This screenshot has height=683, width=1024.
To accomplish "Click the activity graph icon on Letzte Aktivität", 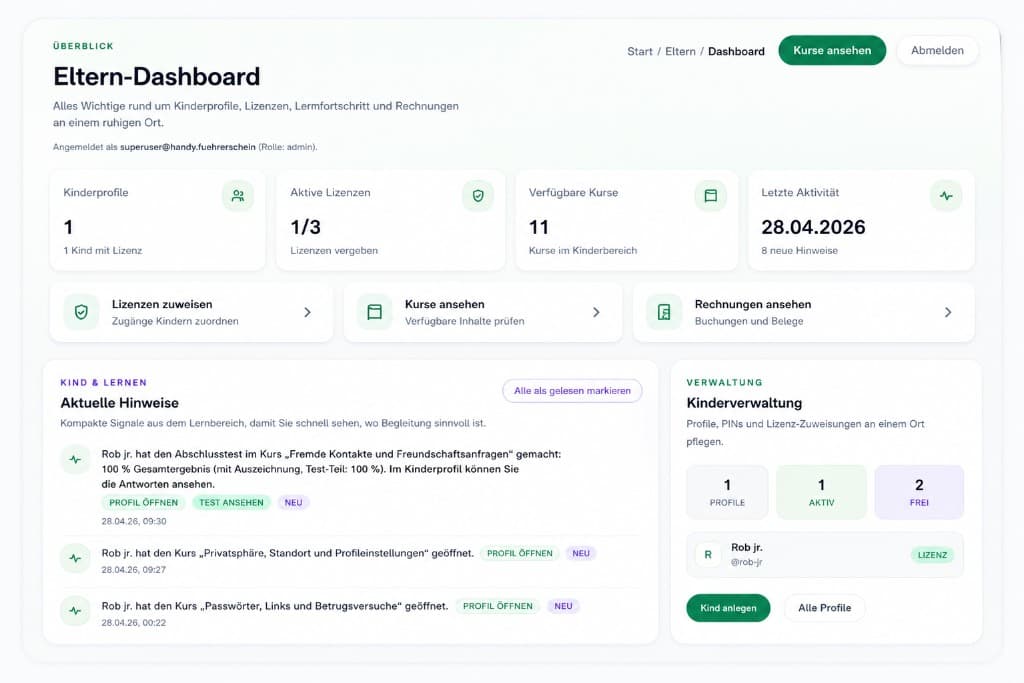I will pos(946,196).
